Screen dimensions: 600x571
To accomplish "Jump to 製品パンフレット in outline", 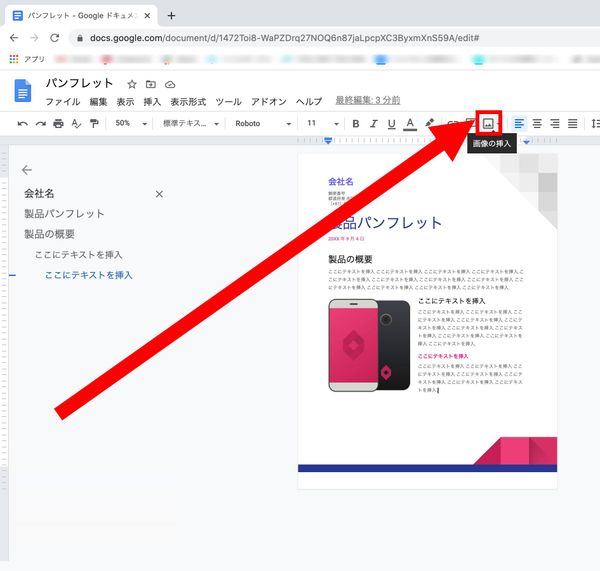I will click(x=64, y=214).
